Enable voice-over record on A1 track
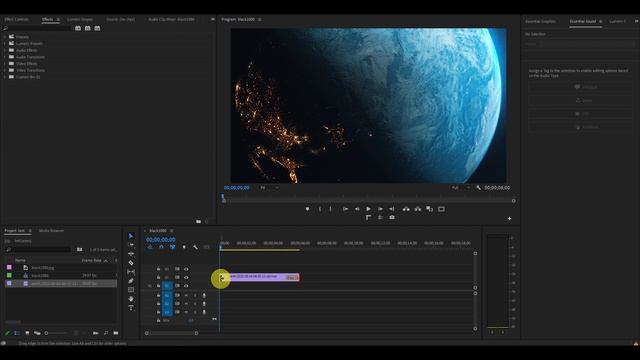This screenshot has height=360, width=640. click(x=204, y=295)
